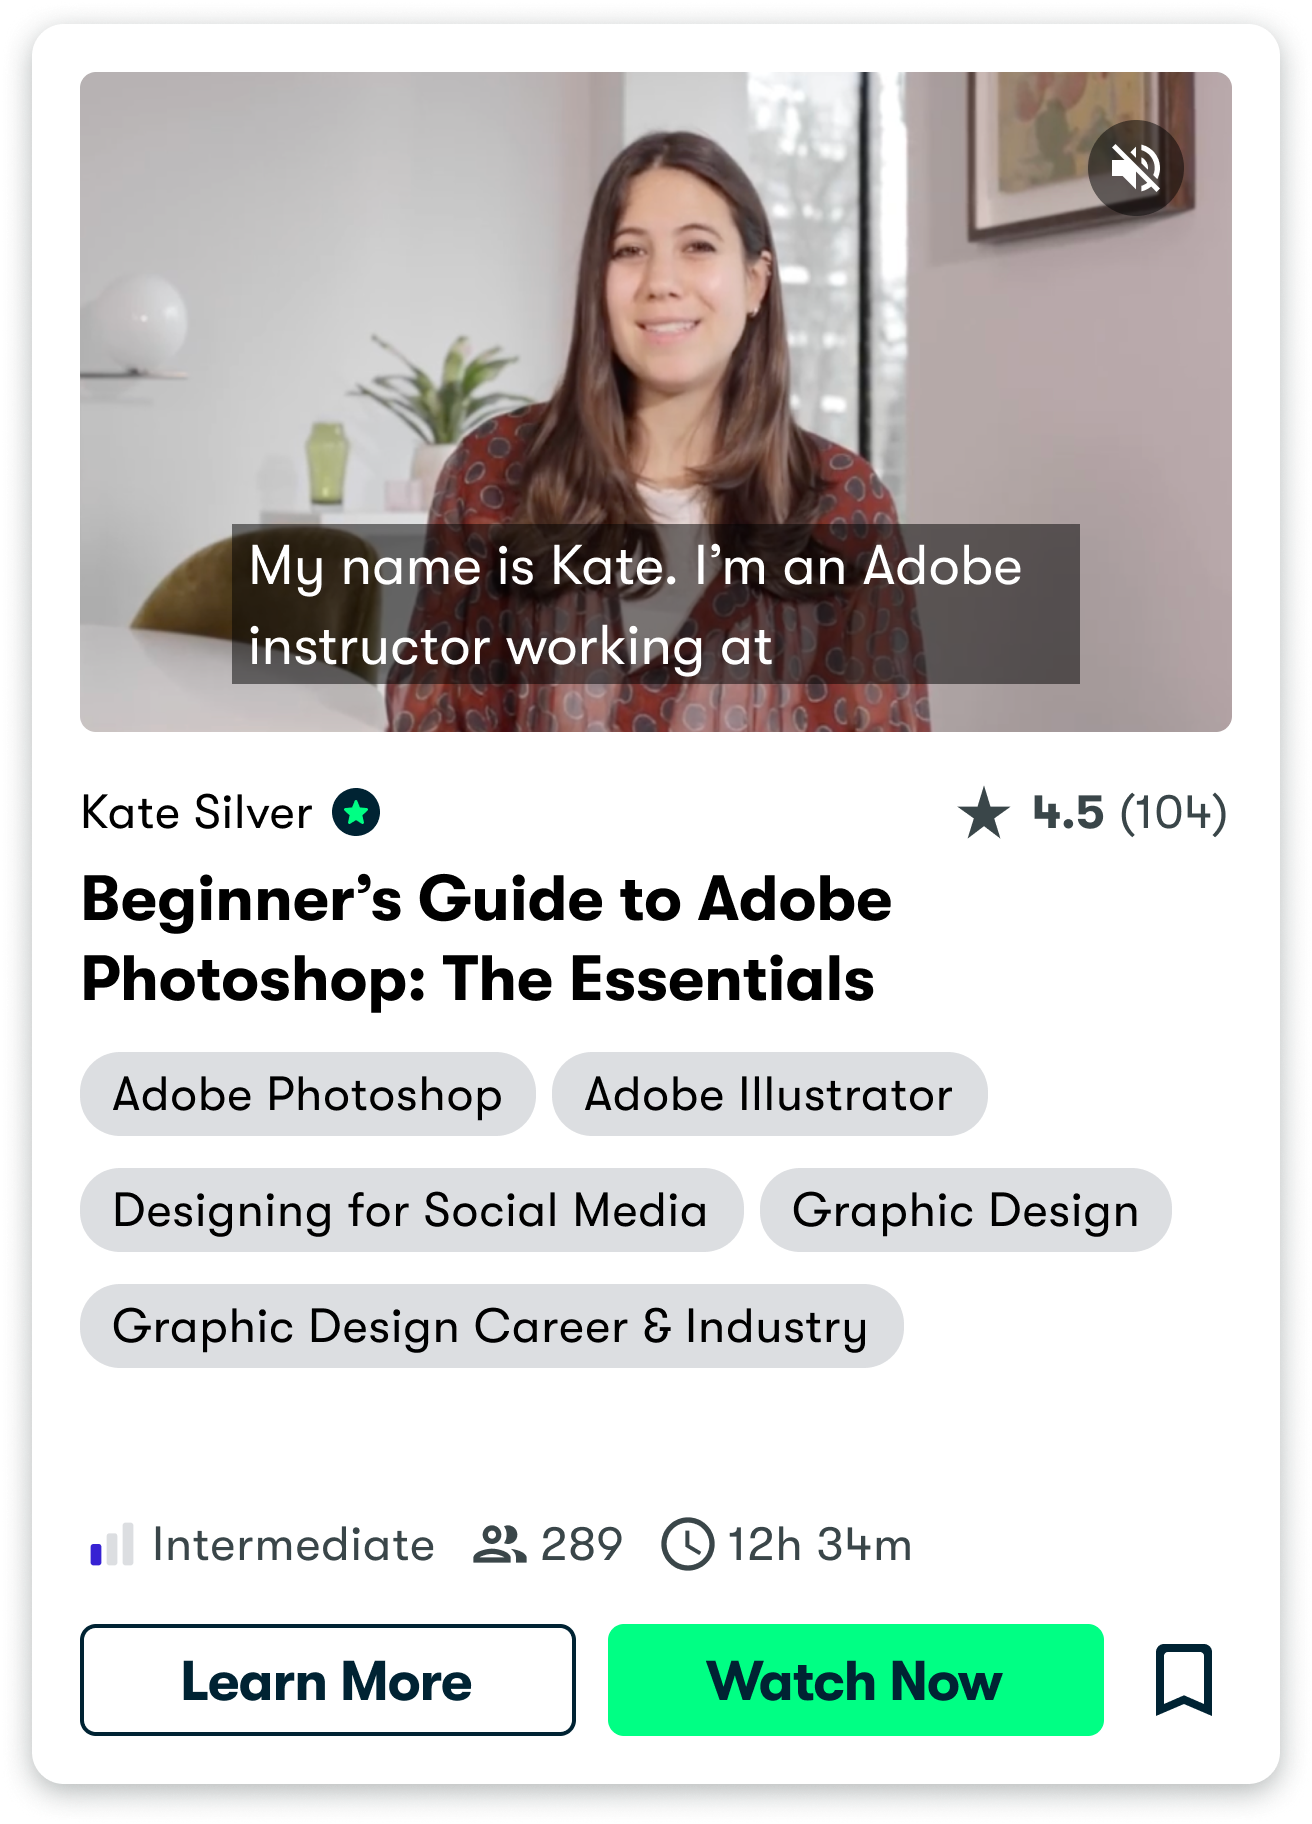The image size is (1312, 1824).
Task: Click the clock duration icon
Action: (x=688, y=1545)
